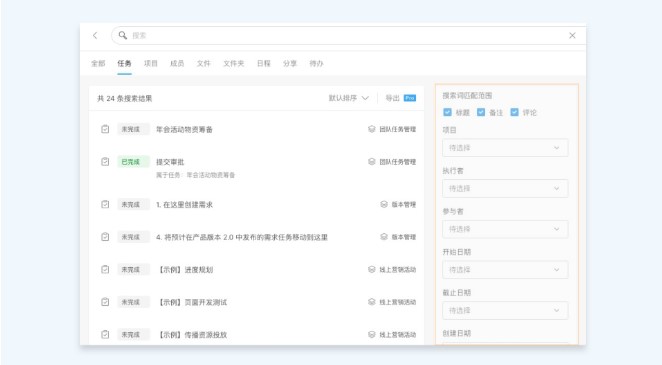Open task 1. 在这里创建需求

tap(184, 205)
